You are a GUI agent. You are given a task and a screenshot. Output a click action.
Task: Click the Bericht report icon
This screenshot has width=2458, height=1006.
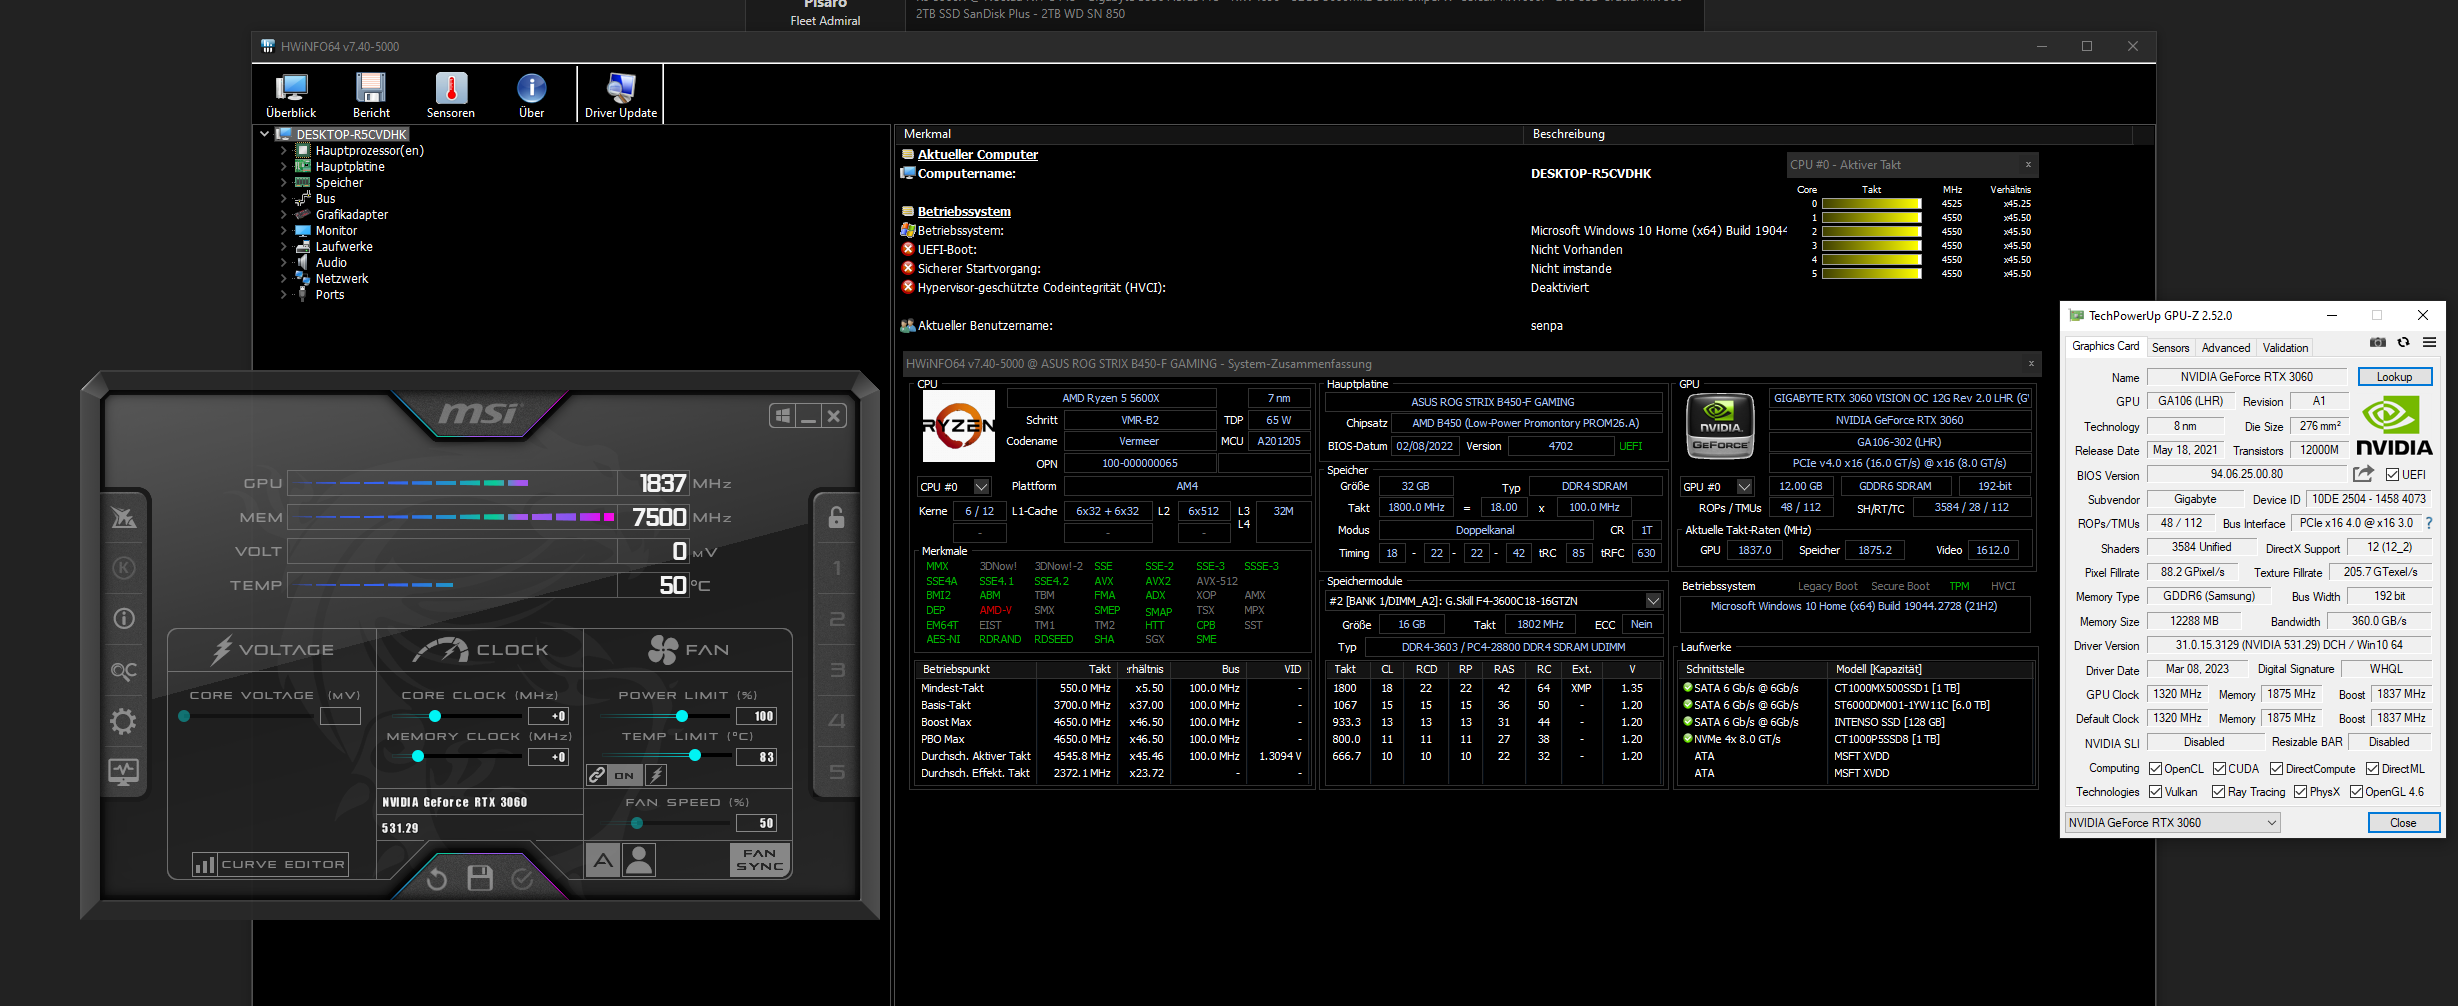click(371, 96)
